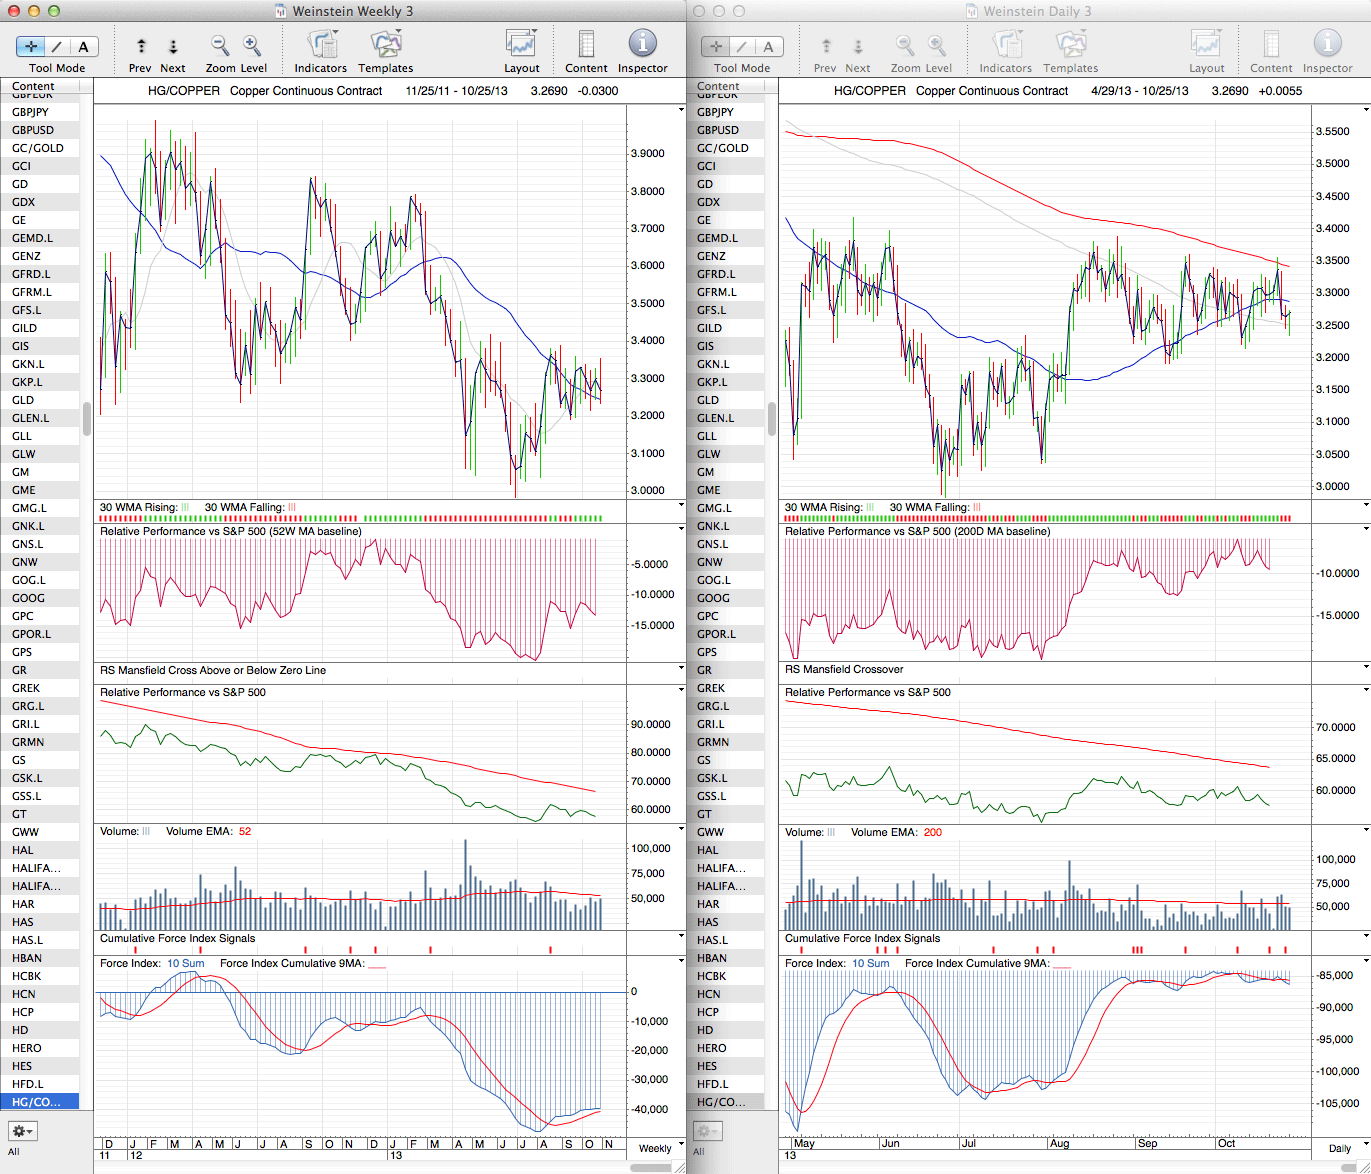
Task: Zoom in with the plus magnifier in Weekly window
Action: click(x=252, y=46)
